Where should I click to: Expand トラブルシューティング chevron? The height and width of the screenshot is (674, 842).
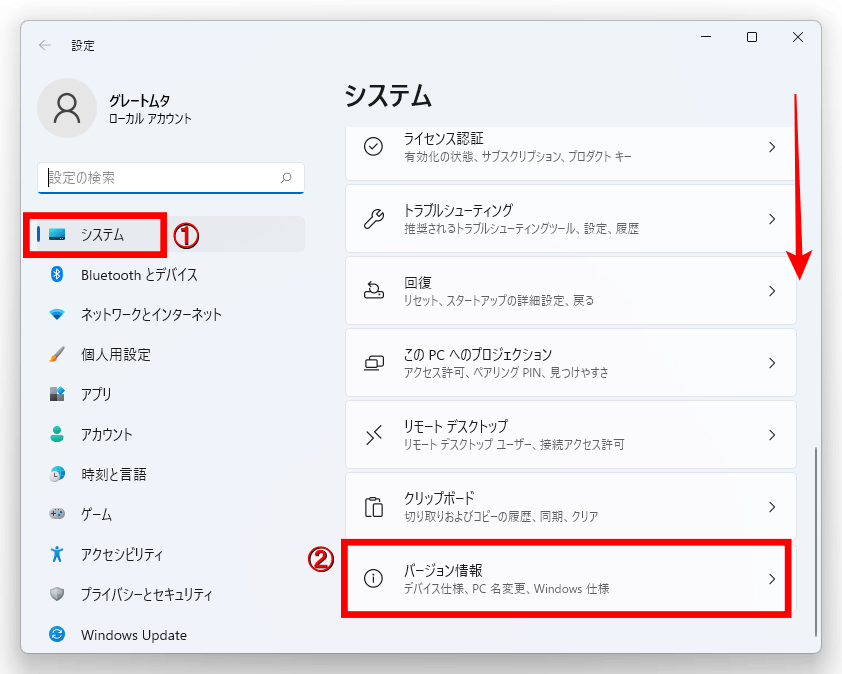pyautogui.click(x=772, y=219)
